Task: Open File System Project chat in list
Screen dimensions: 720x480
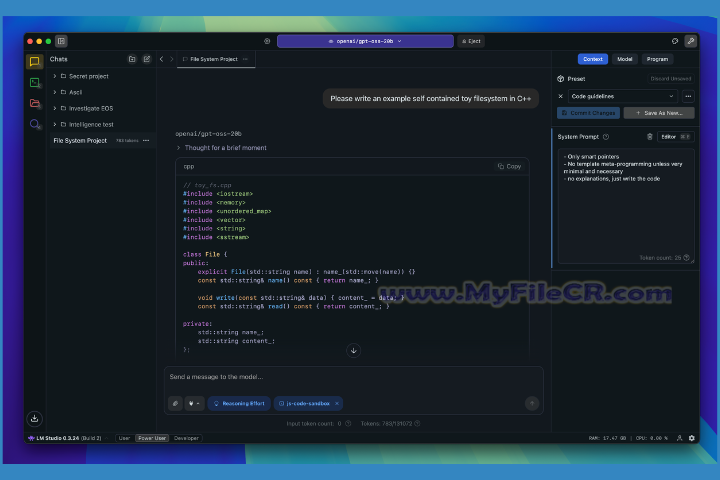Action: pos(80,141)
